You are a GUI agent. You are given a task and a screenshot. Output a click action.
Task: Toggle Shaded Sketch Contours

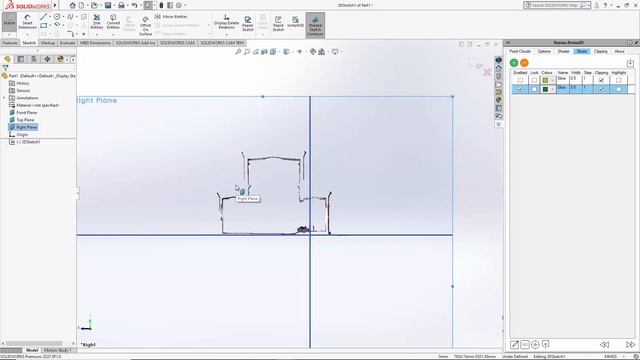(315, 25)
